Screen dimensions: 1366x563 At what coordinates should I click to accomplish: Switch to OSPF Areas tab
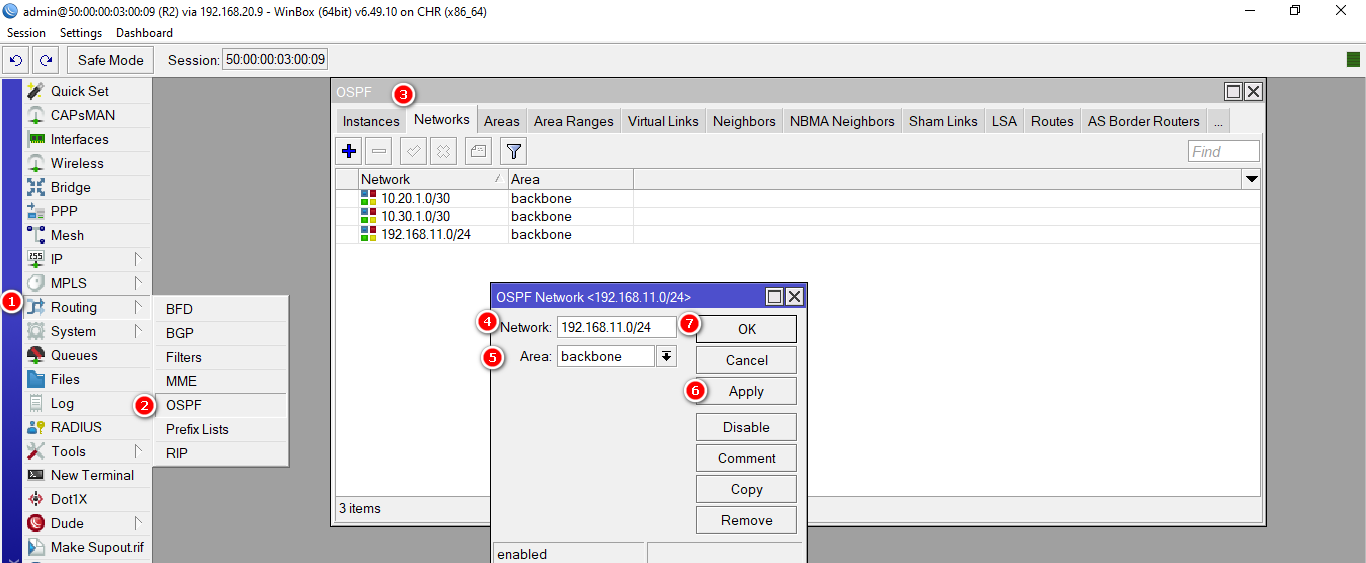point(502,121)
